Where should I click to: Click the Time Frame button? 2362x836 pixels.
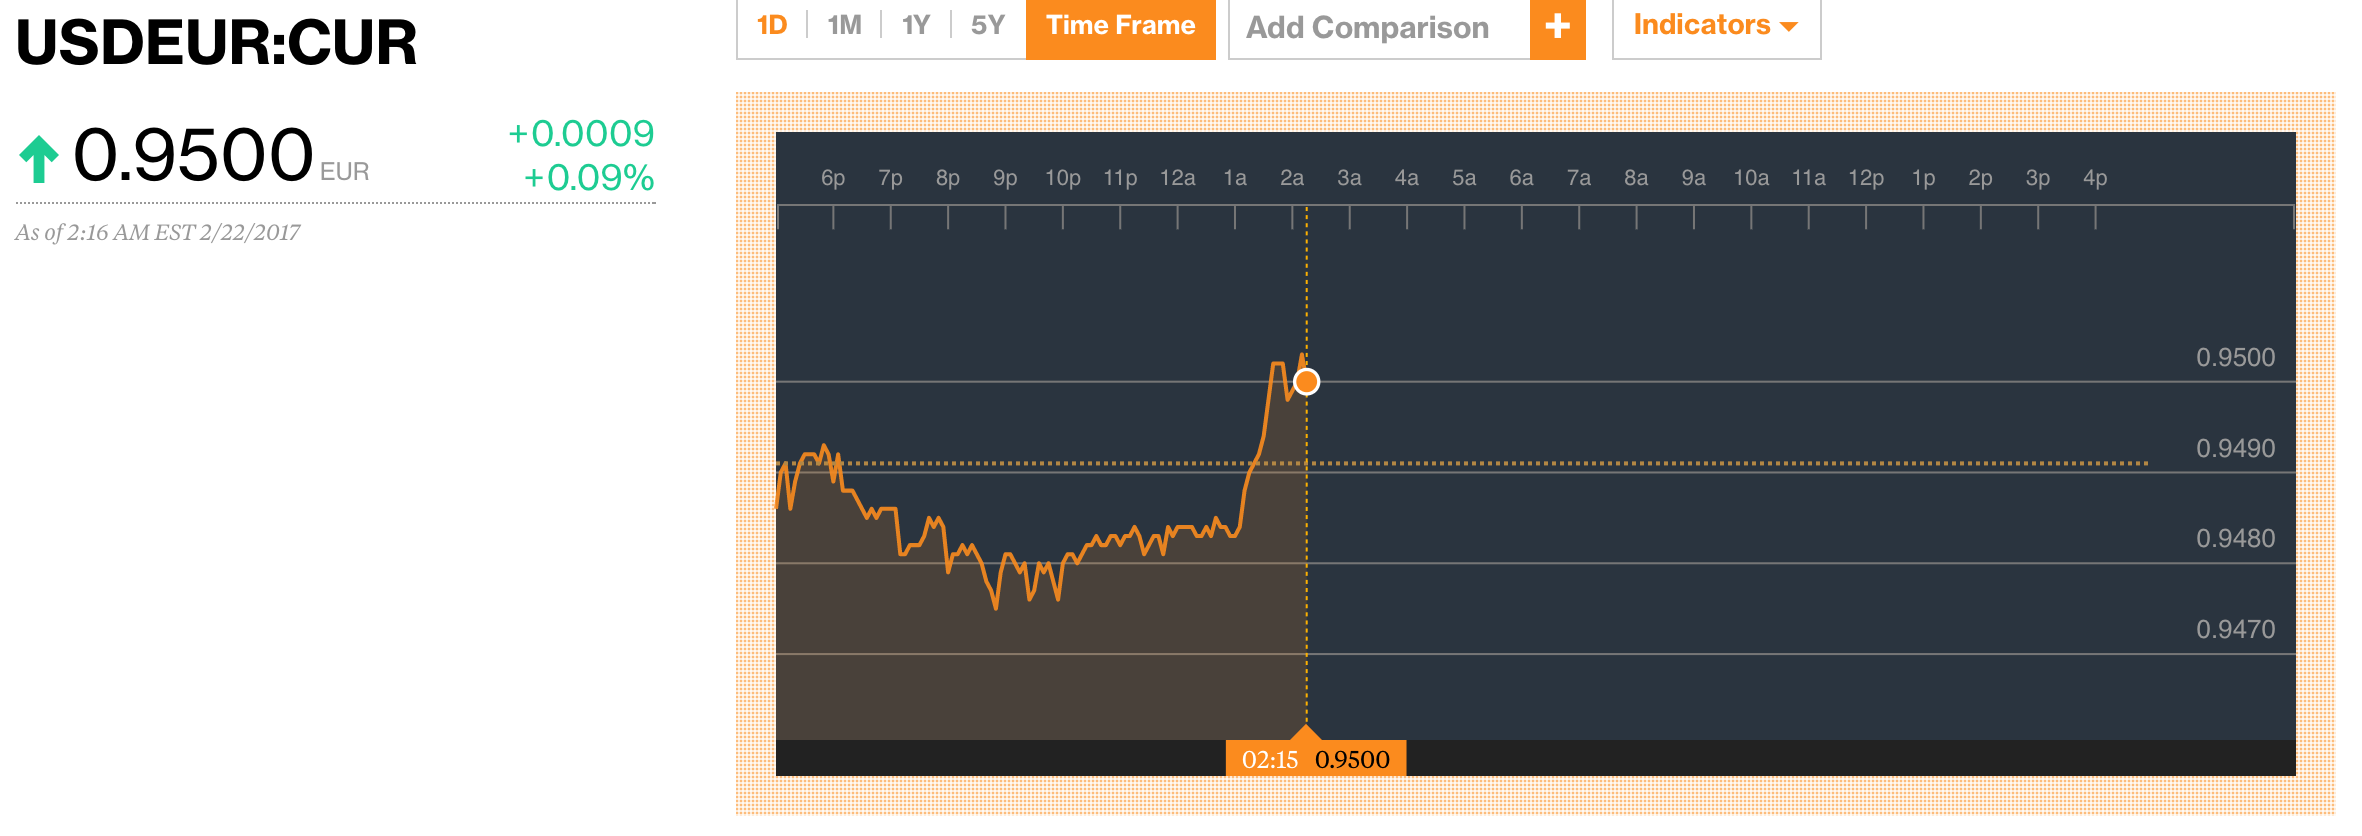1120,26
